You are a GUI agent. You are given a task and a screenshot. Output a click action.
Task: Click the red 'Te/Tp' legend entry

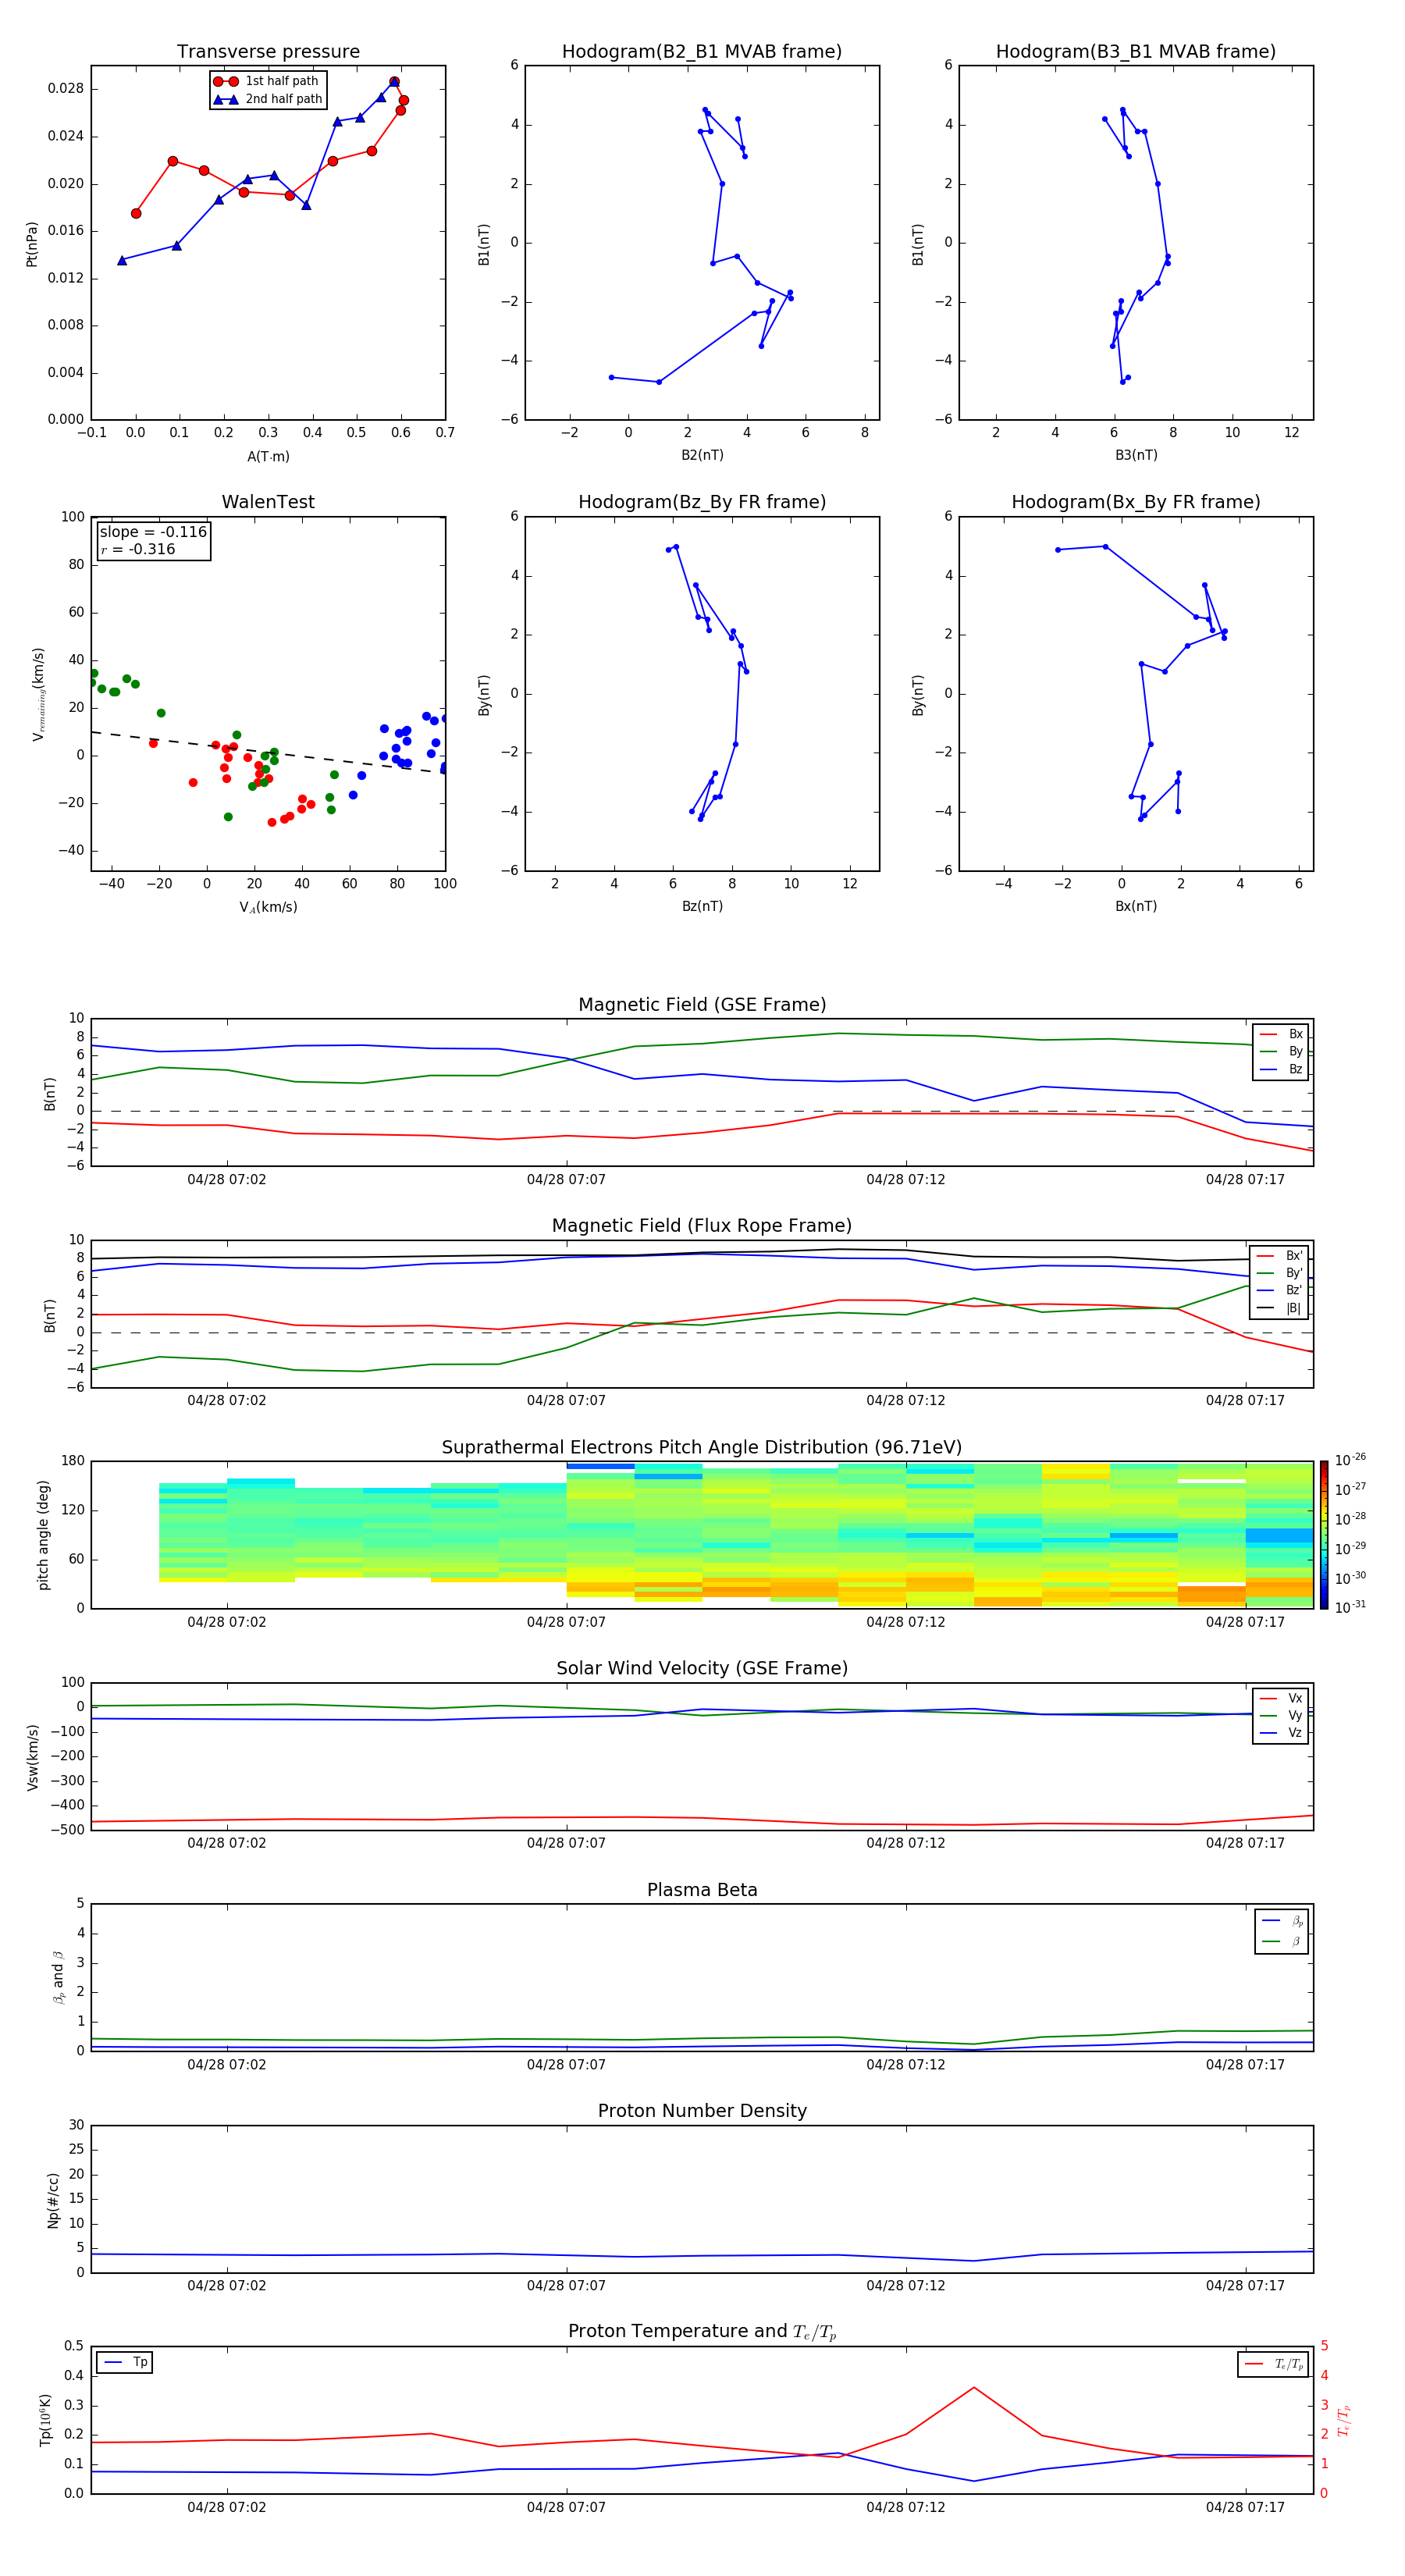click(1274, 2364)
